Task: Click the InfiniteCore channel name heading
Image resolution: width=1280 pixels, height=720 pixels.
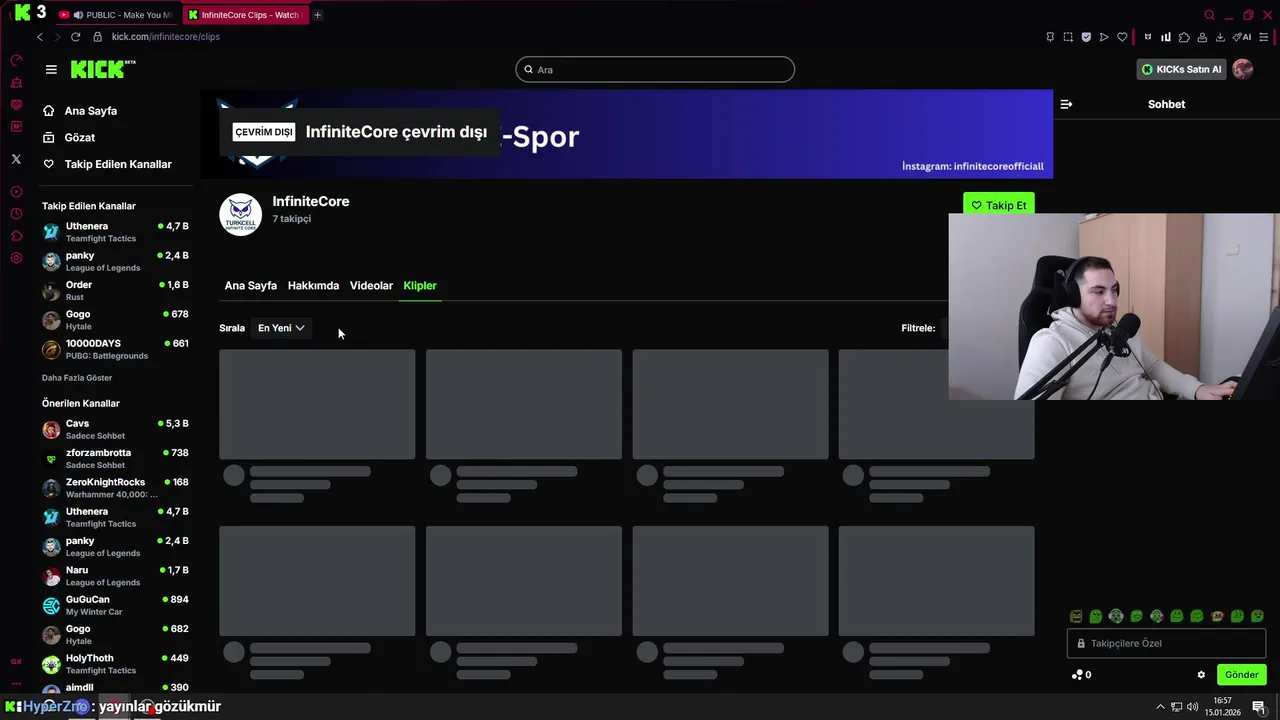Action: (x=311, y=201)
